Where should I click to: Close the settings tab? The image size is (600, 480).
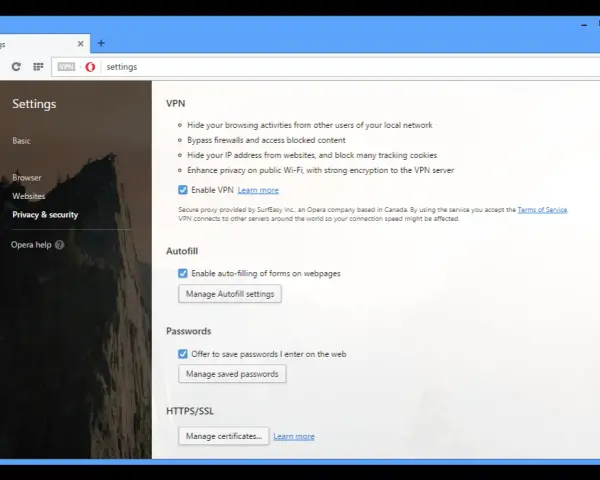(80, 44)
